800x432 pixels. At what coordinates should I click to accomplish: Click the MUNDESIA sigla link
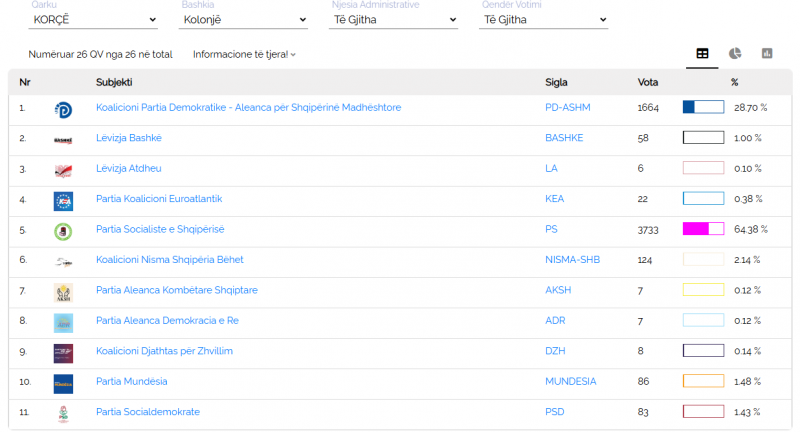pyautogui.click(x=570, y=381)
